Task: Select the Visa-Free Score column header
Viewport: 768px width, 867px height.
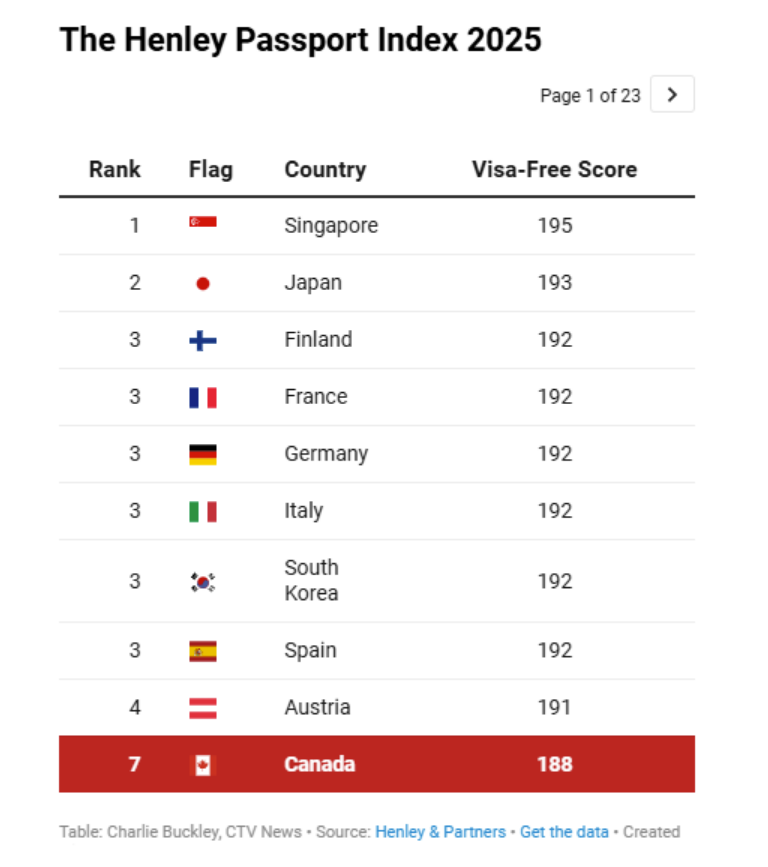Action: point(554,169)
